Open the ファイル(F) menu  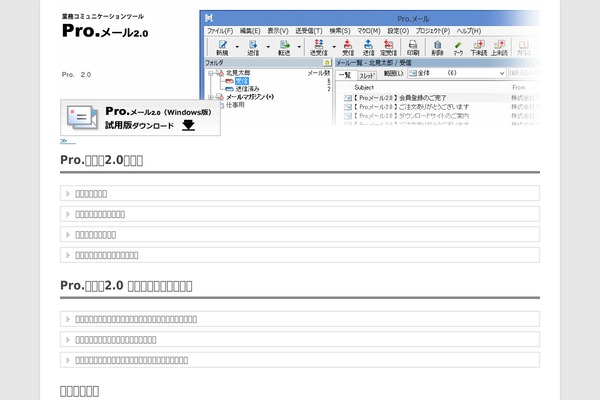[x=220, y=31]
